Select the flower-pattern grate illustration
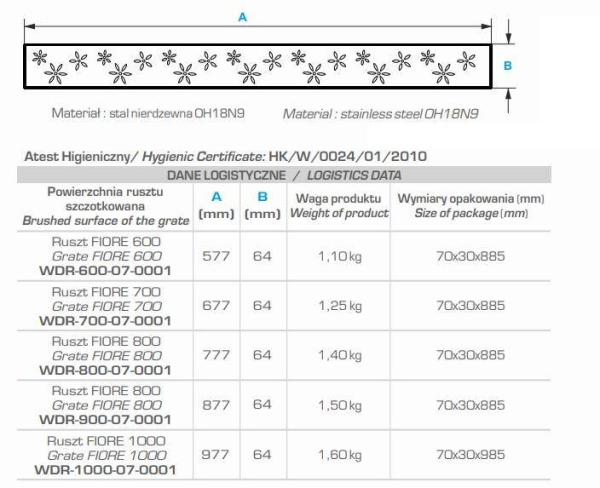600x488 pixels. pos(255,65)
